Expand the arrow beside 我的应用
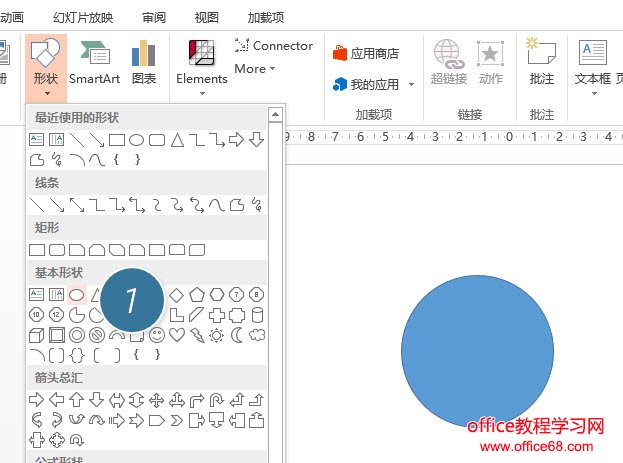The image size is (623, 463). click(x=412, y=84)
